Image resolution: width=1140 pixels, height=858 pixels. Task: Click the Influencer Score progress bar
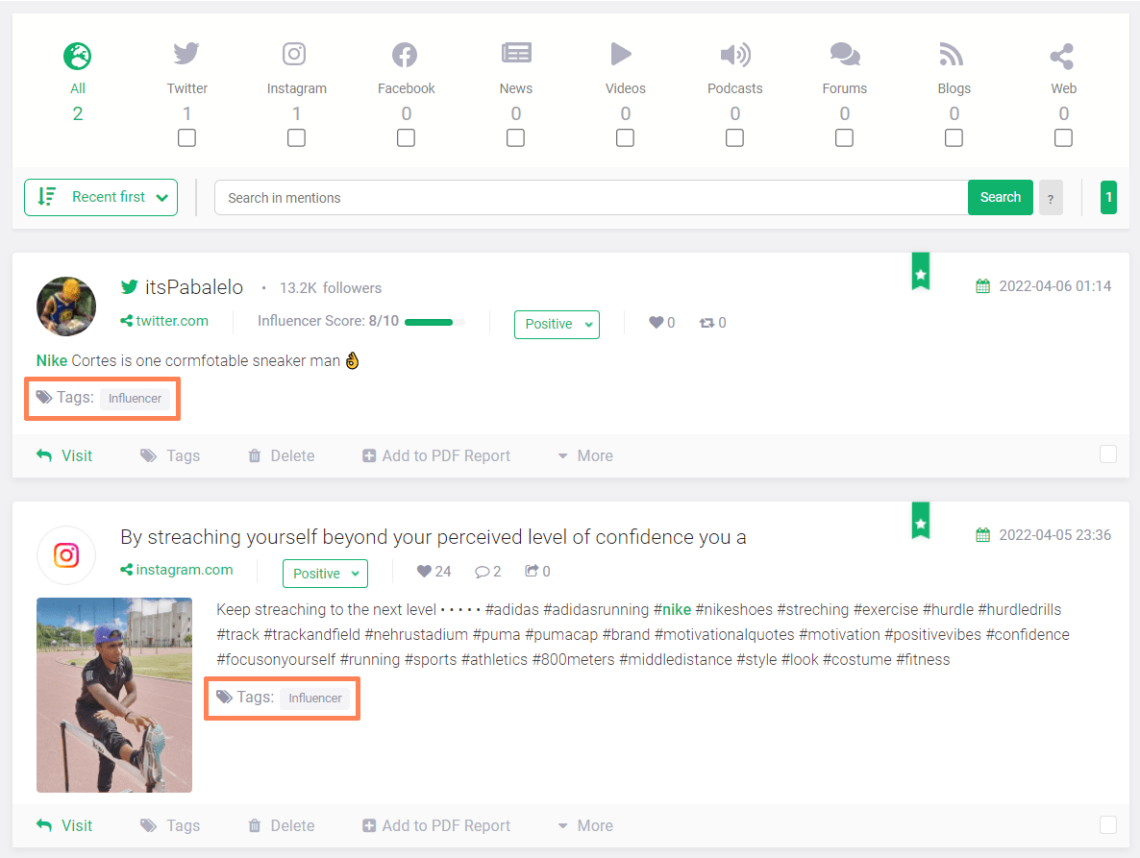(434, 322)
